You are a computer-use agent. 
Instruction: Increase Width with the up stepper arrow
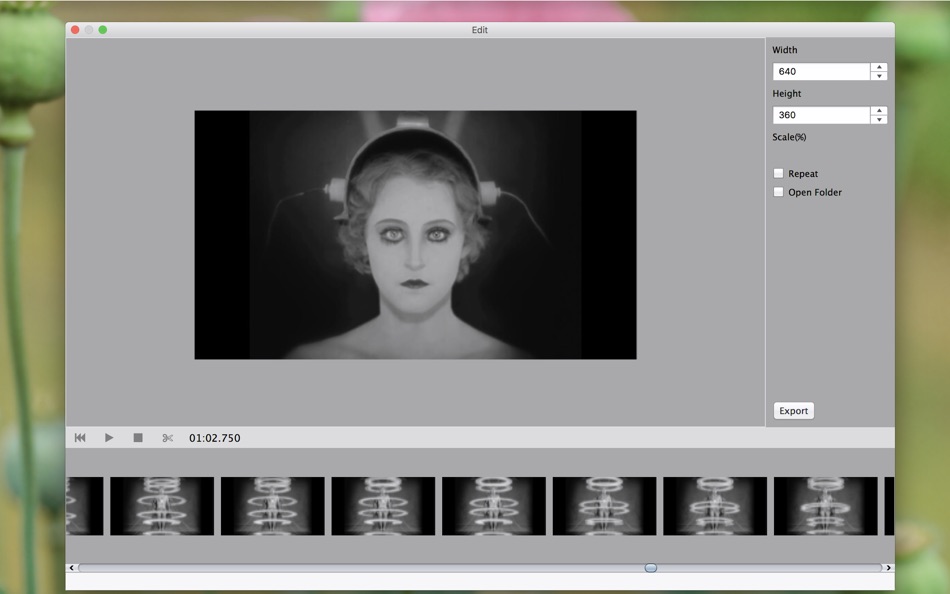(879, 67)
